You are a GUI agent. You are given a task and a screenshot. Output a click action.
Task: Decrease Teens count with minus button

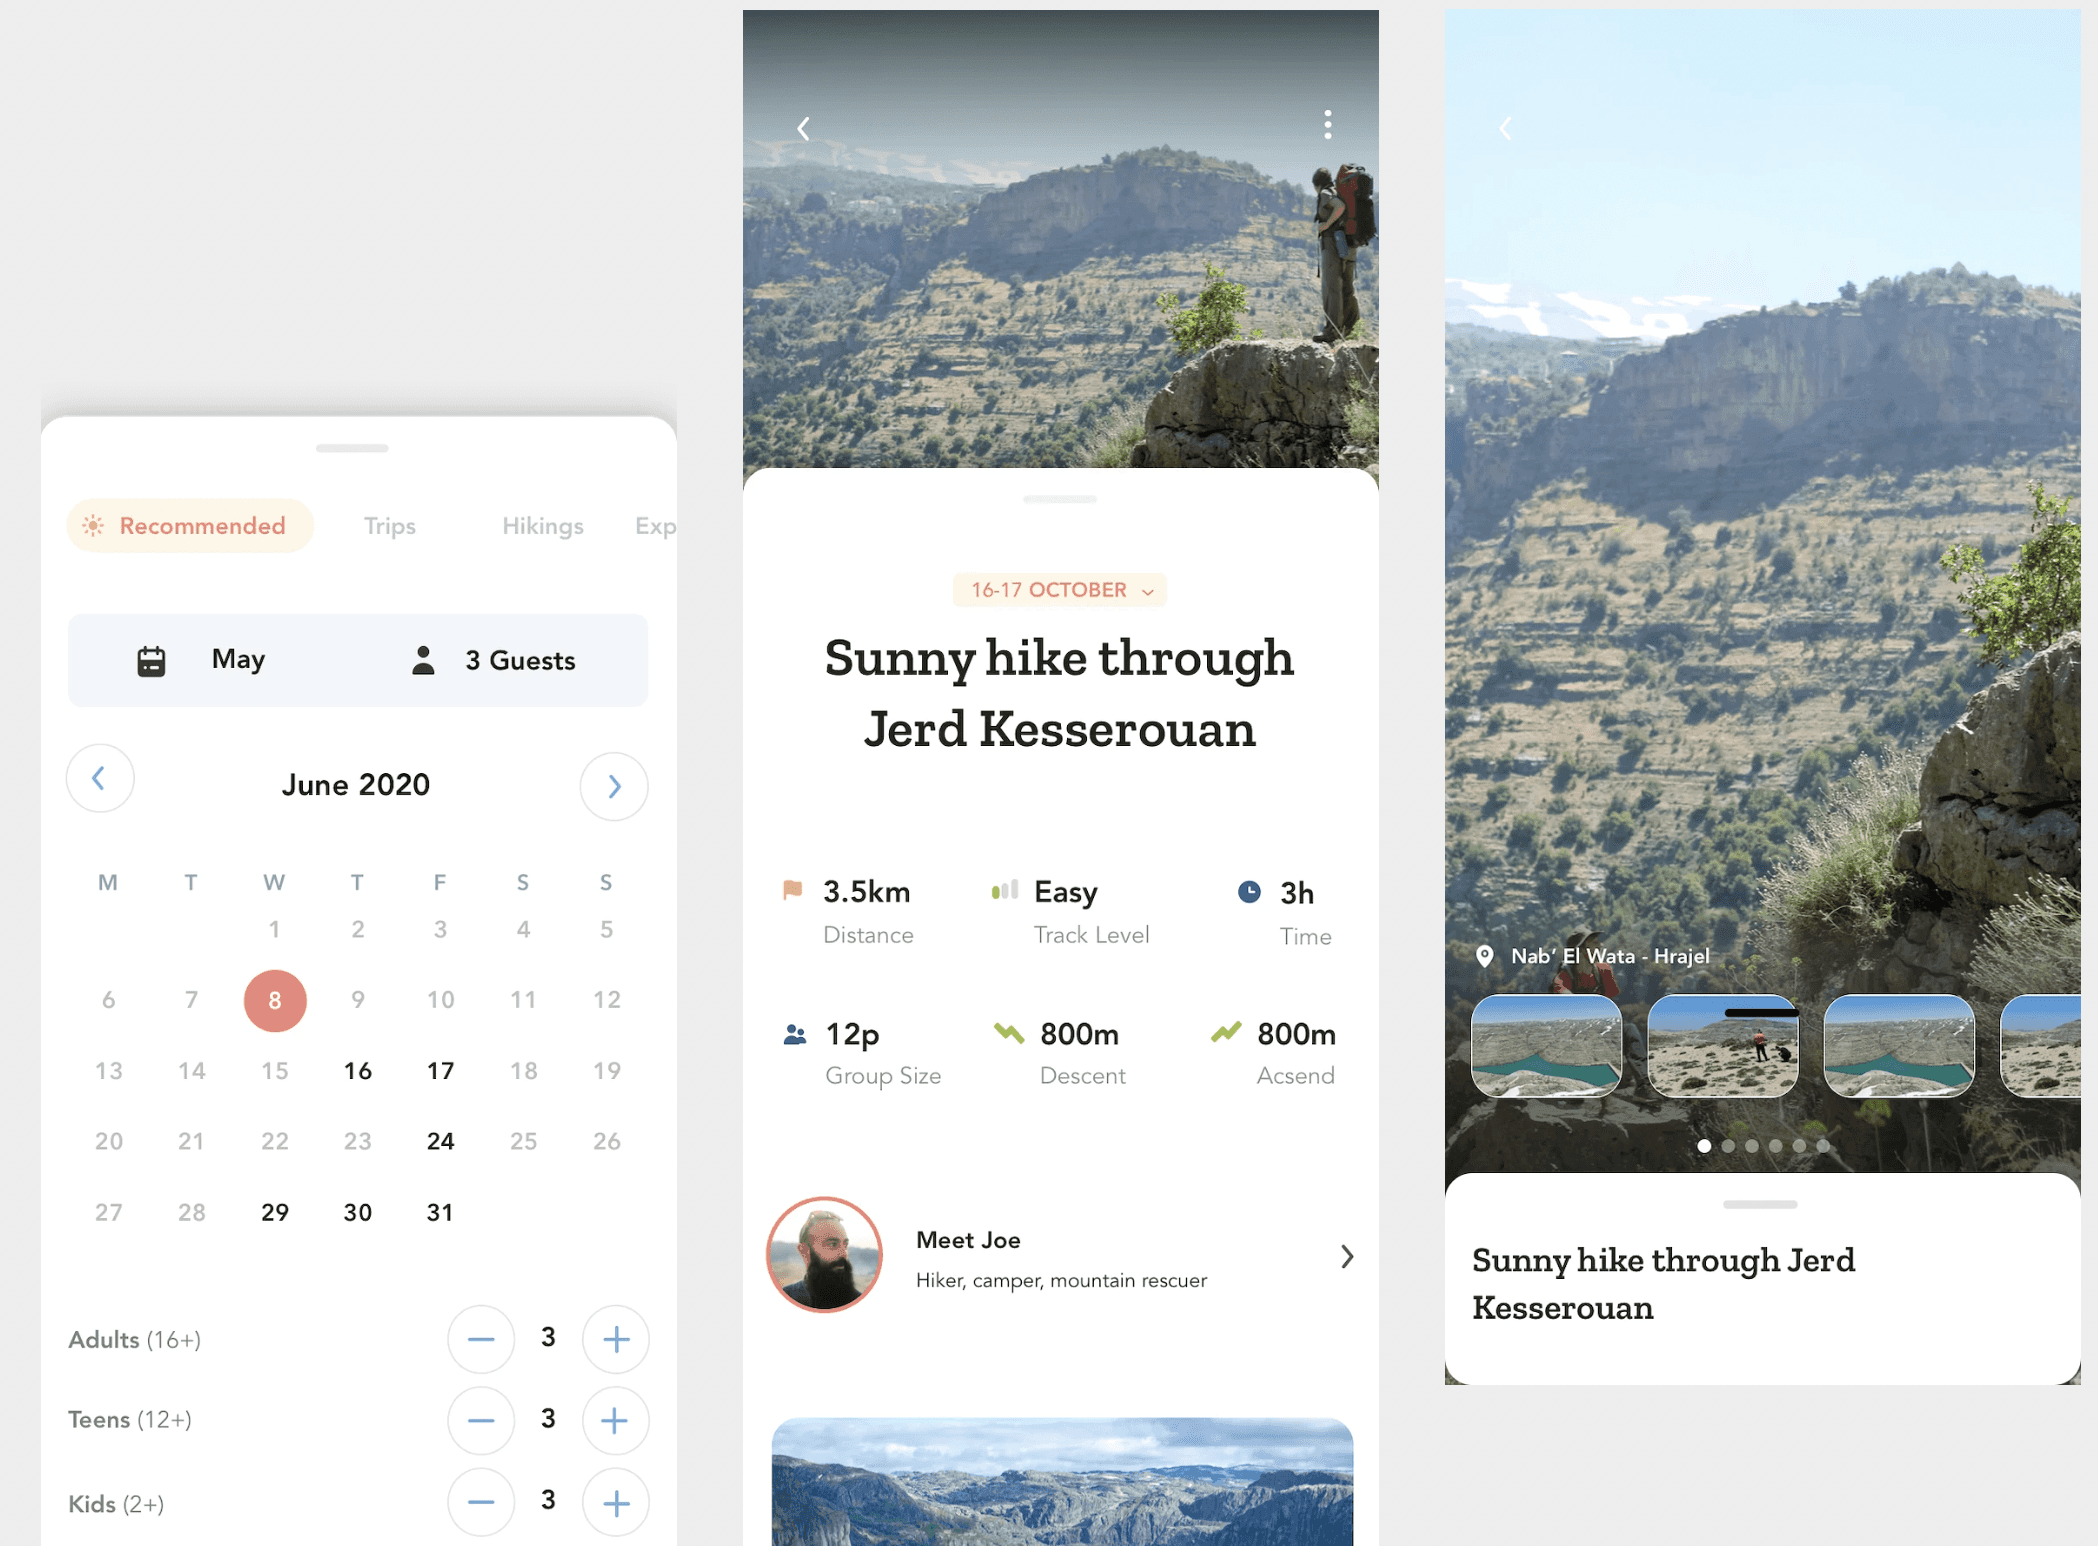(x=481, y=1420)
